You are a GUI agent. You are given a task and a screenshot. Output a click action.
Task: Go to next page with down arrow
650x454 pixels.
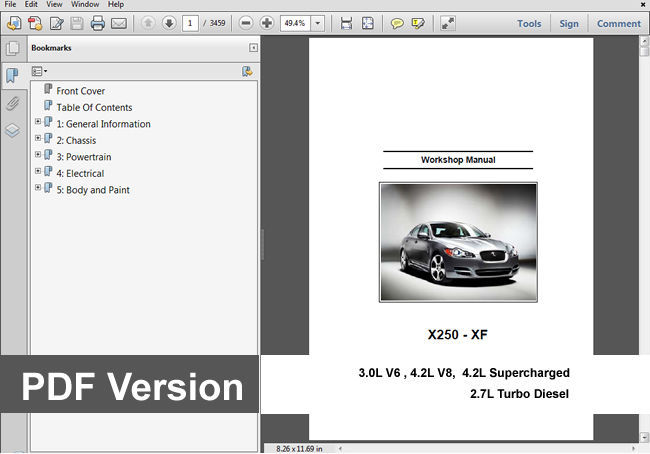click(x=168, y=23)
